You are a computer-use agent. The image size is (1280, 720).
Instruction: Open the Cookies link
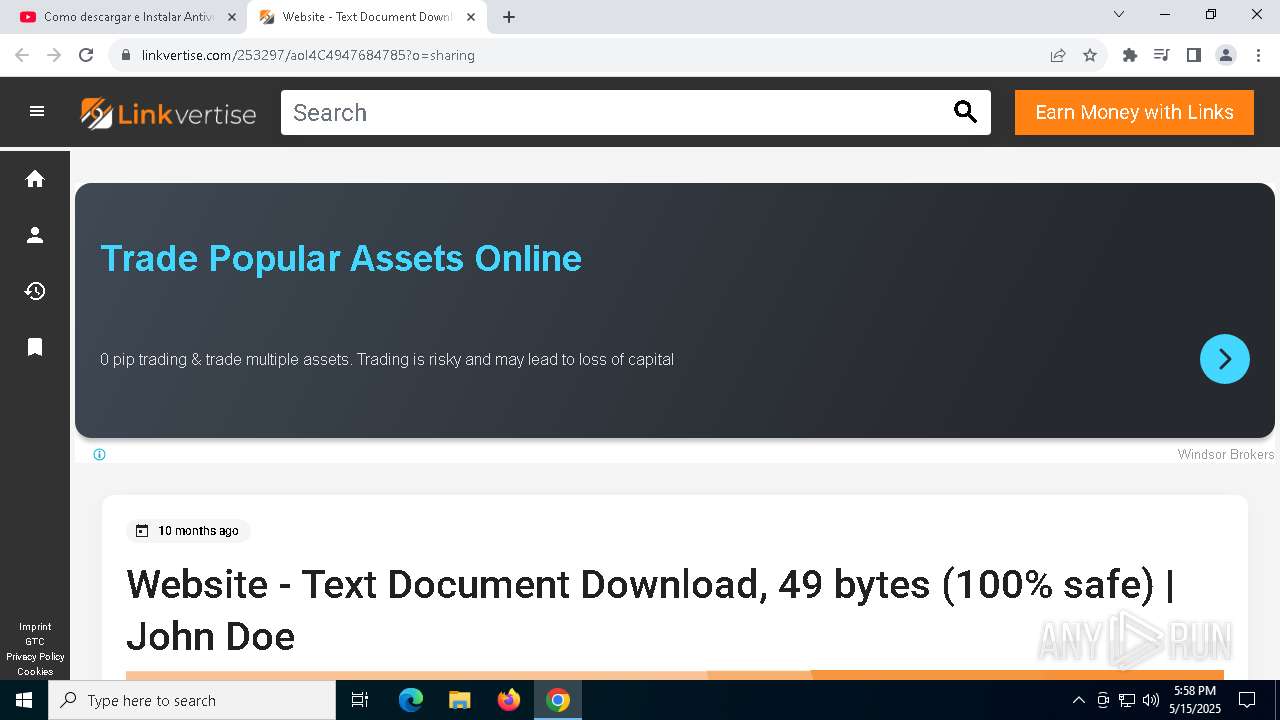[35, 672]
